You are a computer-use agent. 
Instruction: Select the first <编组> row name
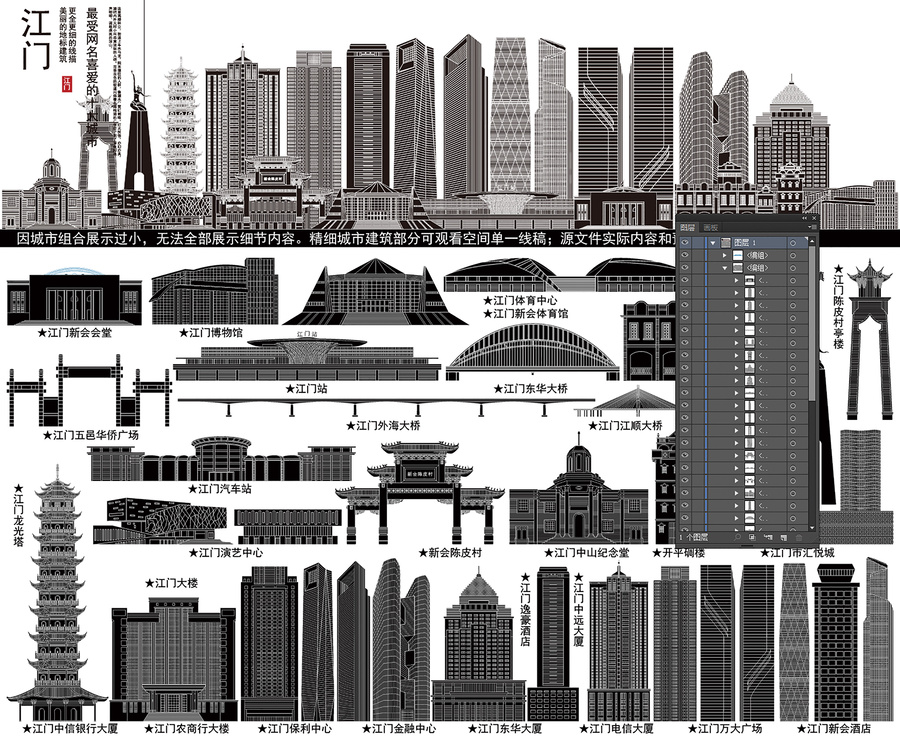coord(758,255)
